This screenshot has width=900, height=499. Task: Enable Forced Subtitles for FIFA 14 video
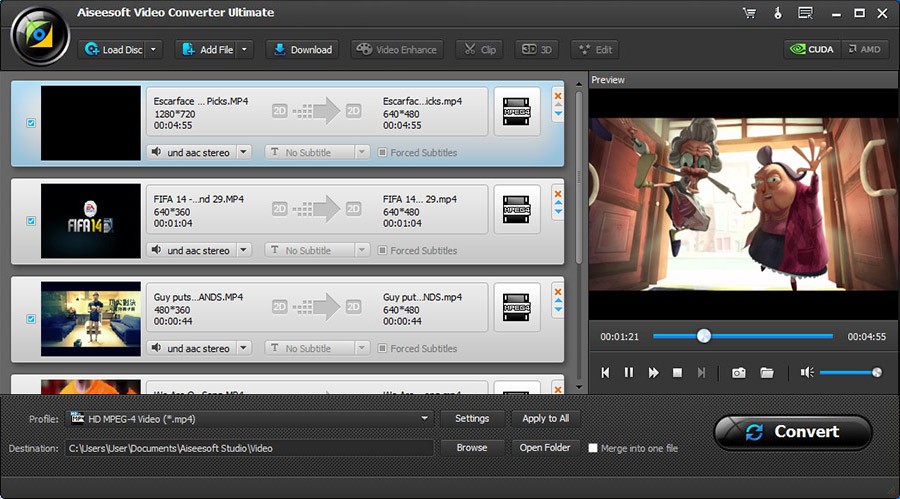pyautogui.click(x=382, y=250)
